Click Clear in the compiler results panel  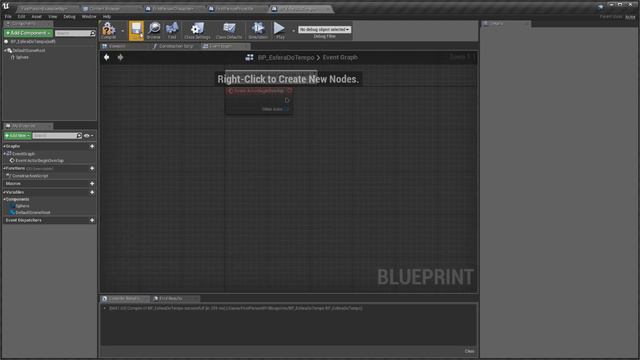coord(469,351)
